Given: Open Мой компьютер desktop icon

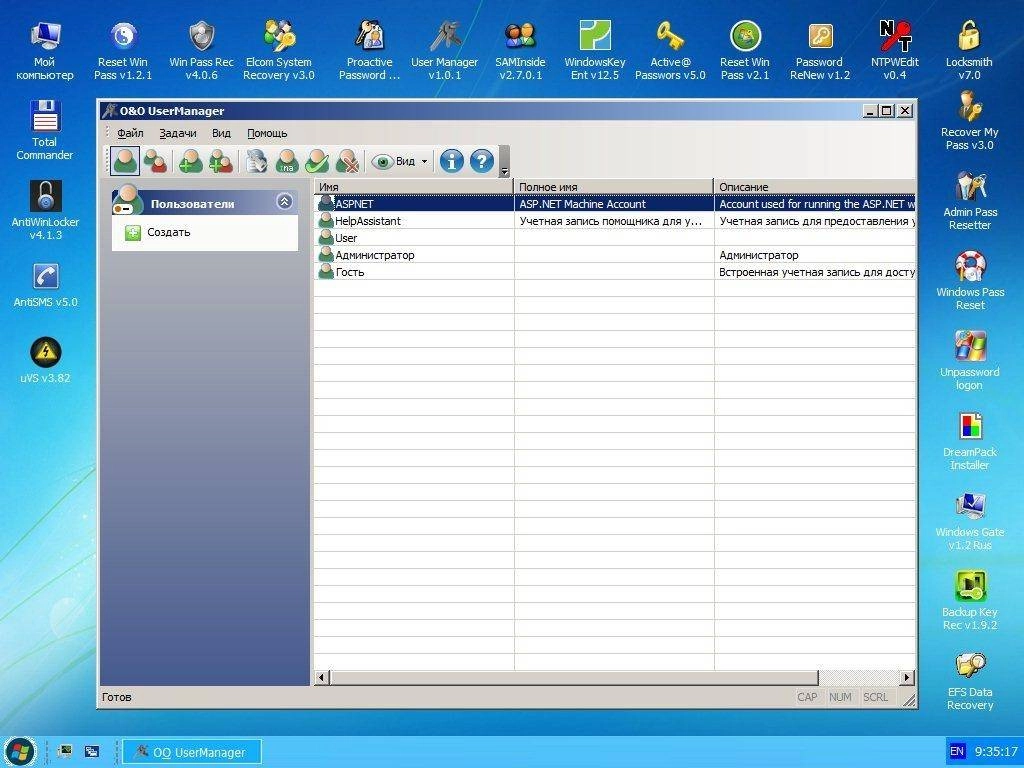Looking at the screenshot, I should click(44, 50).
